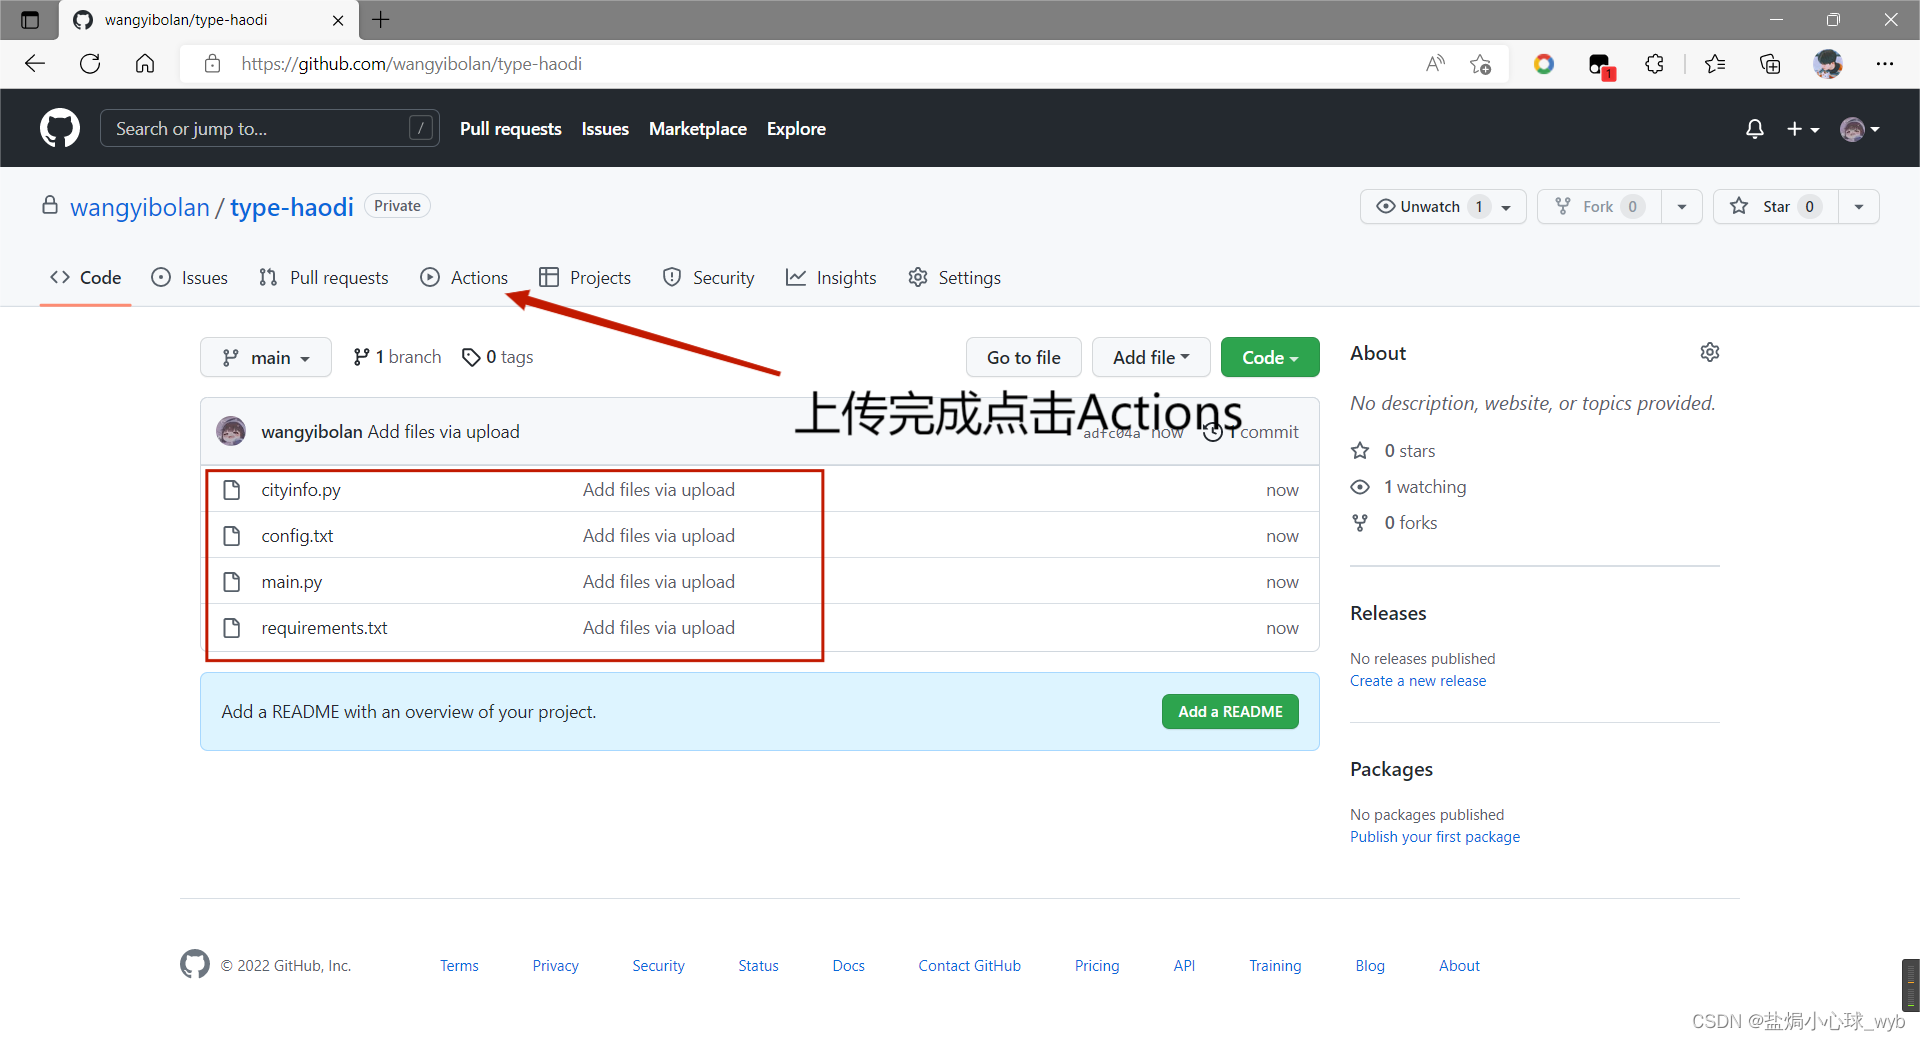Open the Insights tab
Screen dimensions: 1920x1041
[x=831, y=277]
